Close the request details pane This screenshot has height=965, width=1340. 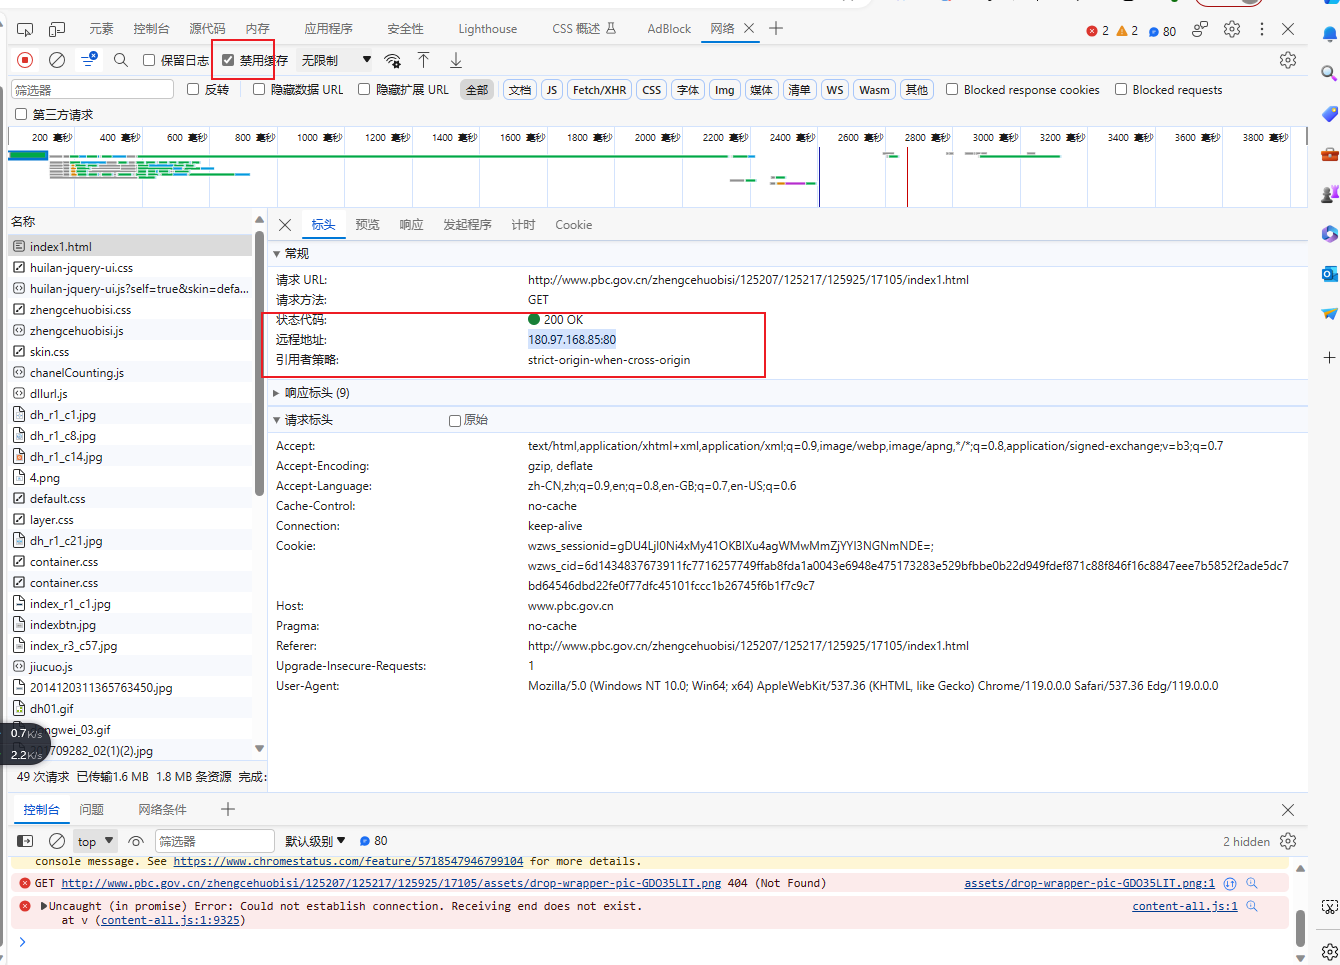click(285, 225)
